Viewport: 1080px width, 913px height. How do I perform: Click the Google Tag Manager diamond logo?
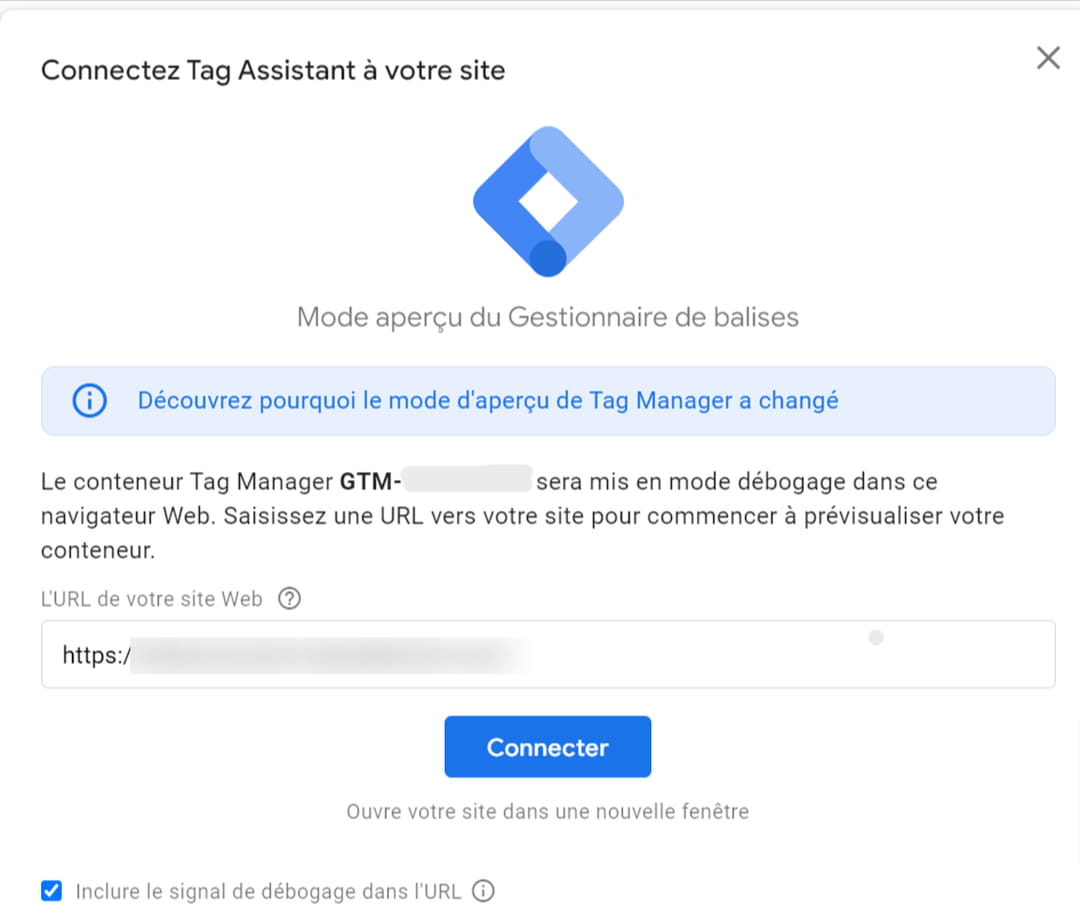tap(548, 201)
